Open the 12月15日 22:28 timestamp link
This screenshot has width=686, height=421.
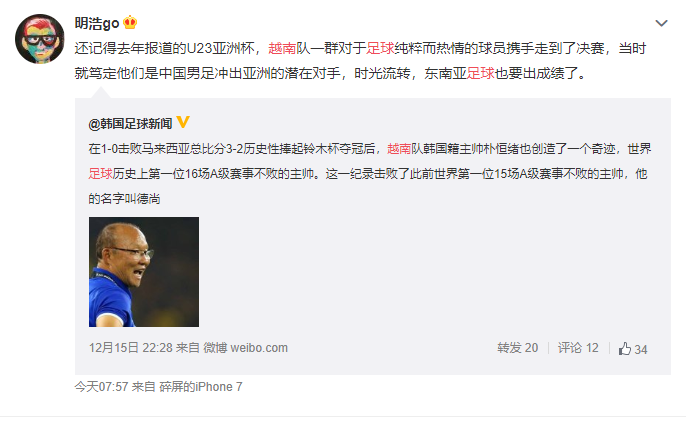click(x=131, y=348)
